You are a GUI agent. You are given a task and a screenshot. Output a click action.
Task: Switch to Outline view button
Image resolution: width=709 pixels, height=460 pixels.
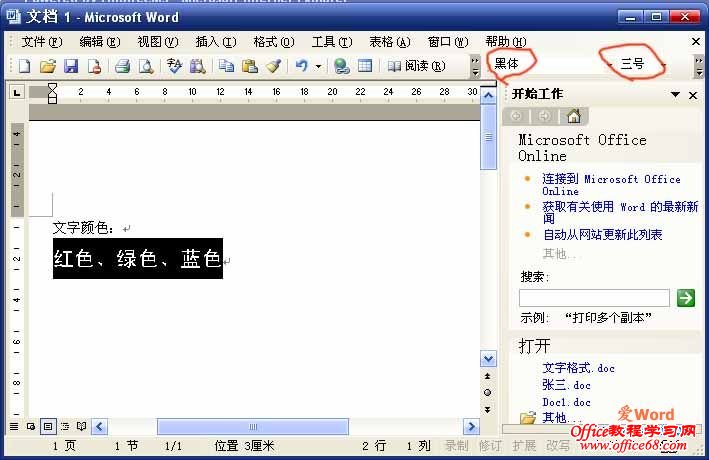pos(65,427)
